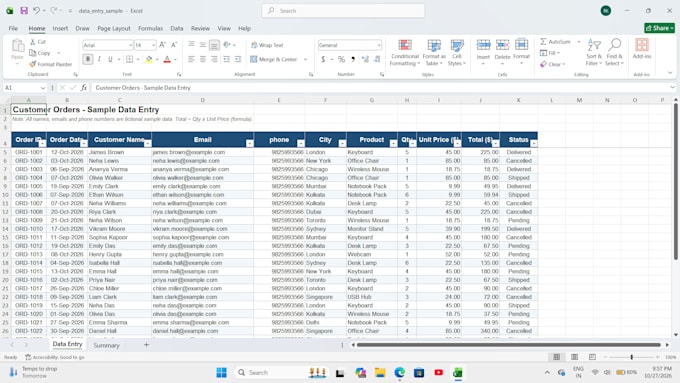Click the Clear button in Editing
The image size is (680, 383).
coord(552,64)
